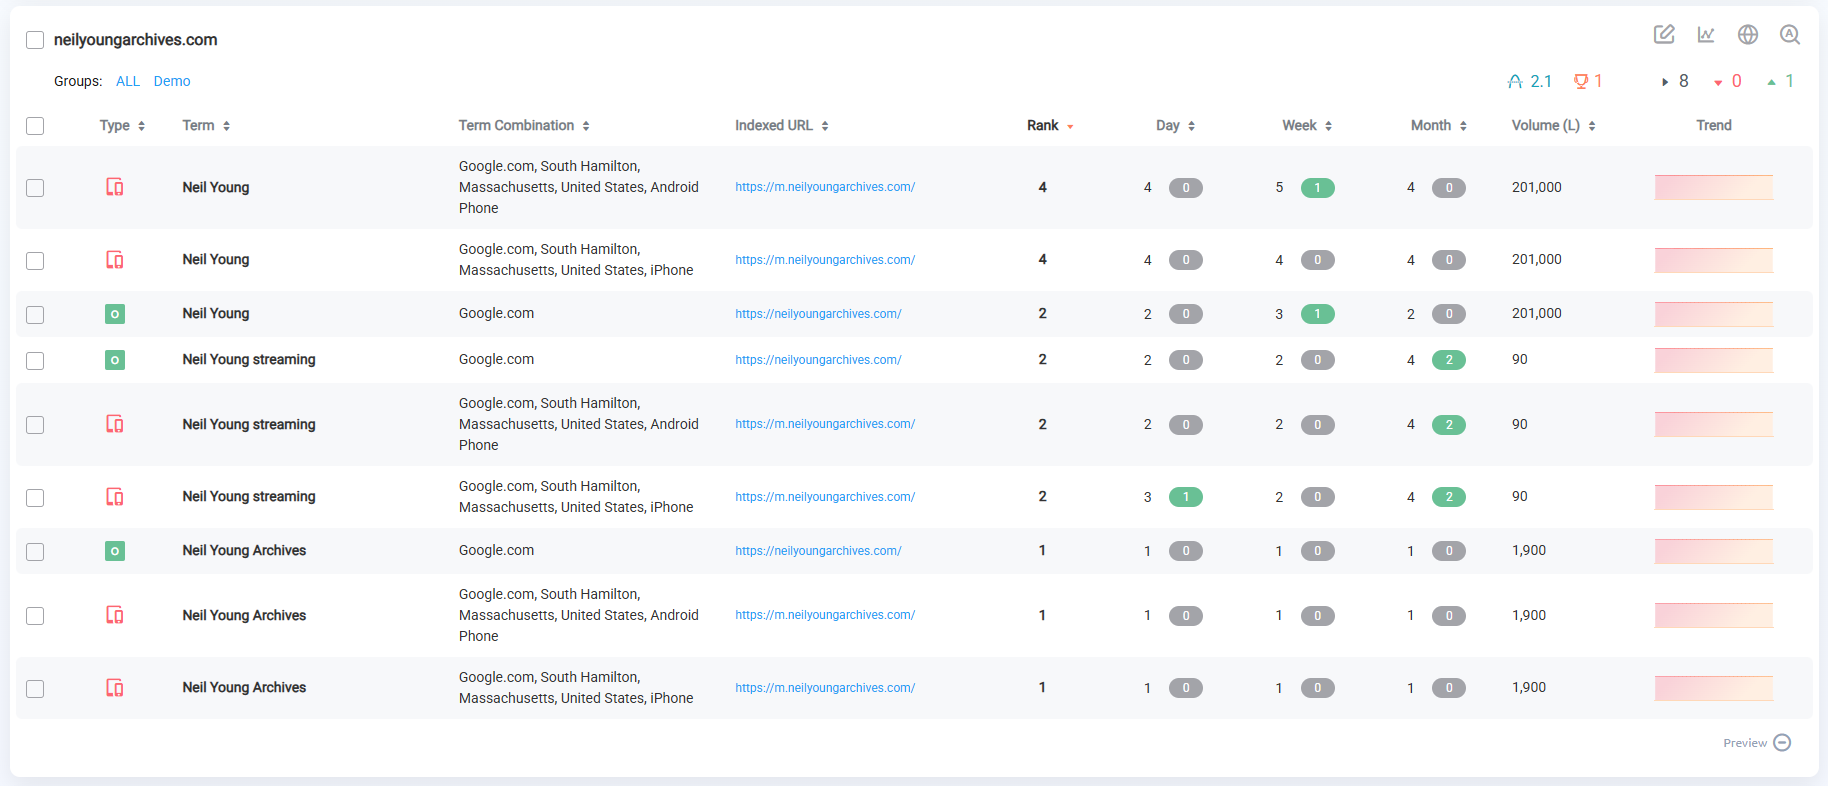Check the Neil Young Archives Google.com row checkbox

(35, 552)
